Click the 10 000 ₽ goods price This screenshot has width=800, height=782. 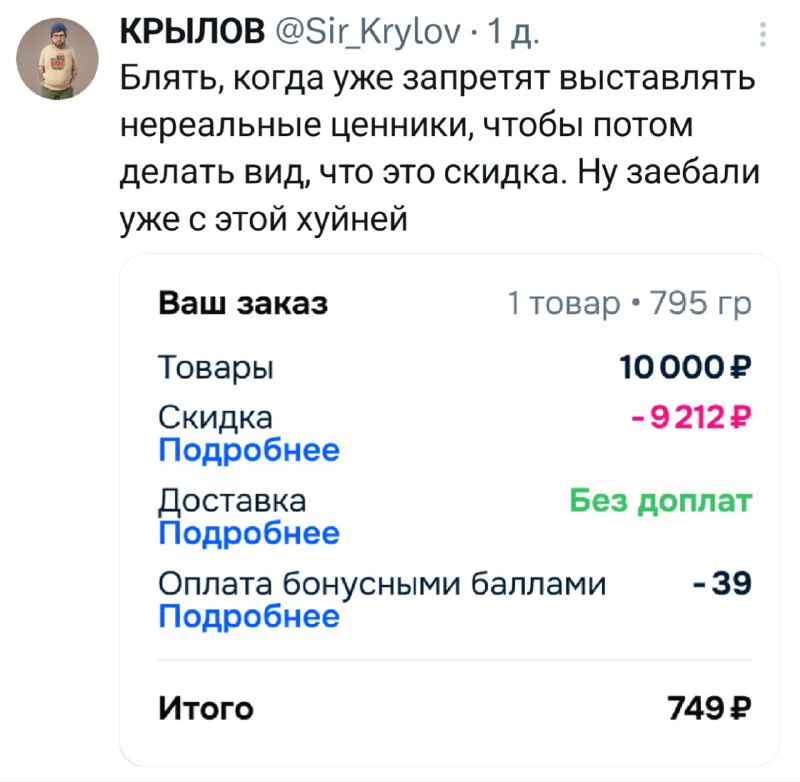pos(685,368)
